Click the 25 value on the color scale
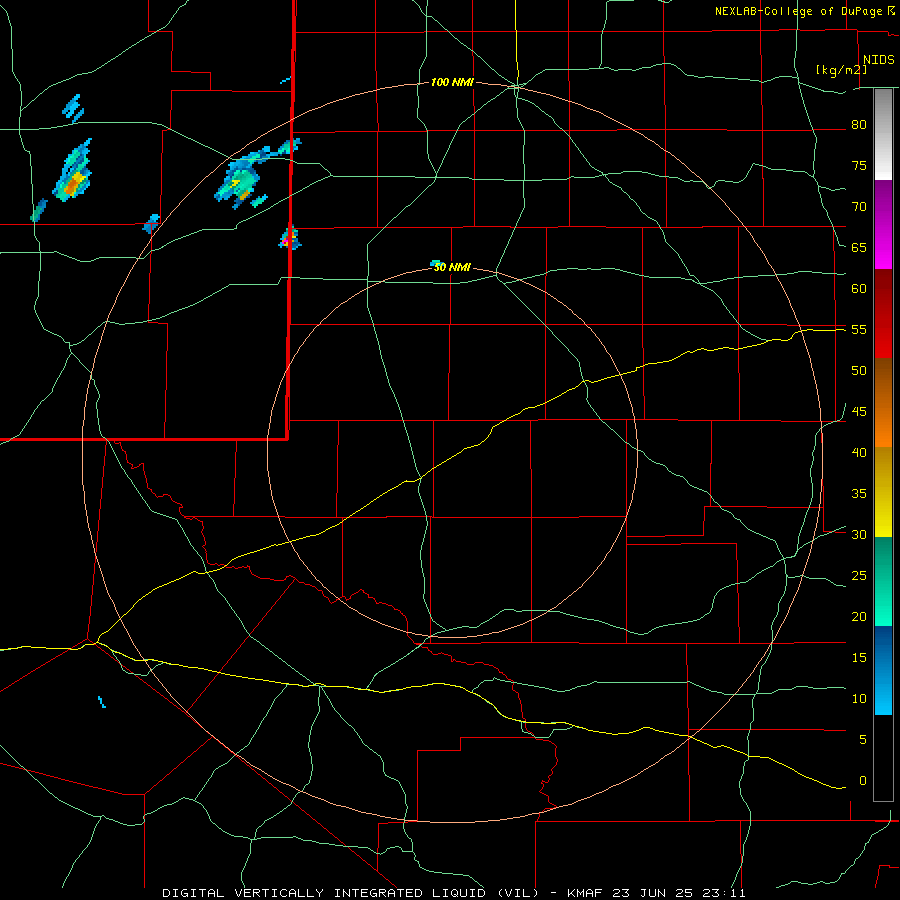 [859, 576]
